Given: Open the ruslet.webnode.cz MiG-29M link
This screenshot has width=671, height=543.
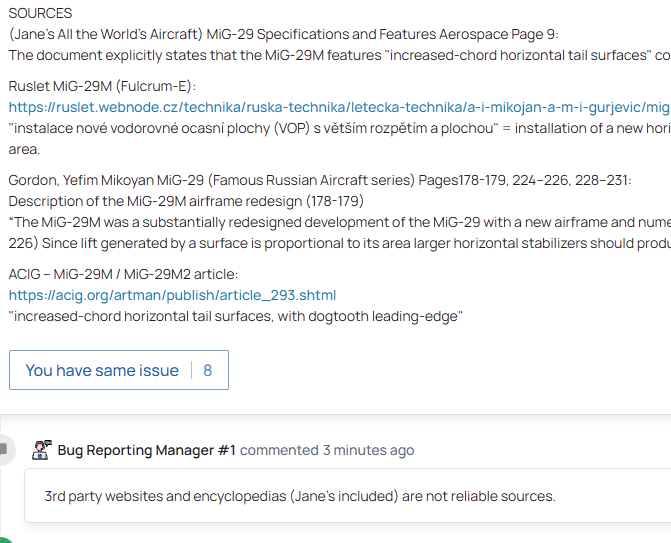Looking at the screenshot, I should coord(340,107).
